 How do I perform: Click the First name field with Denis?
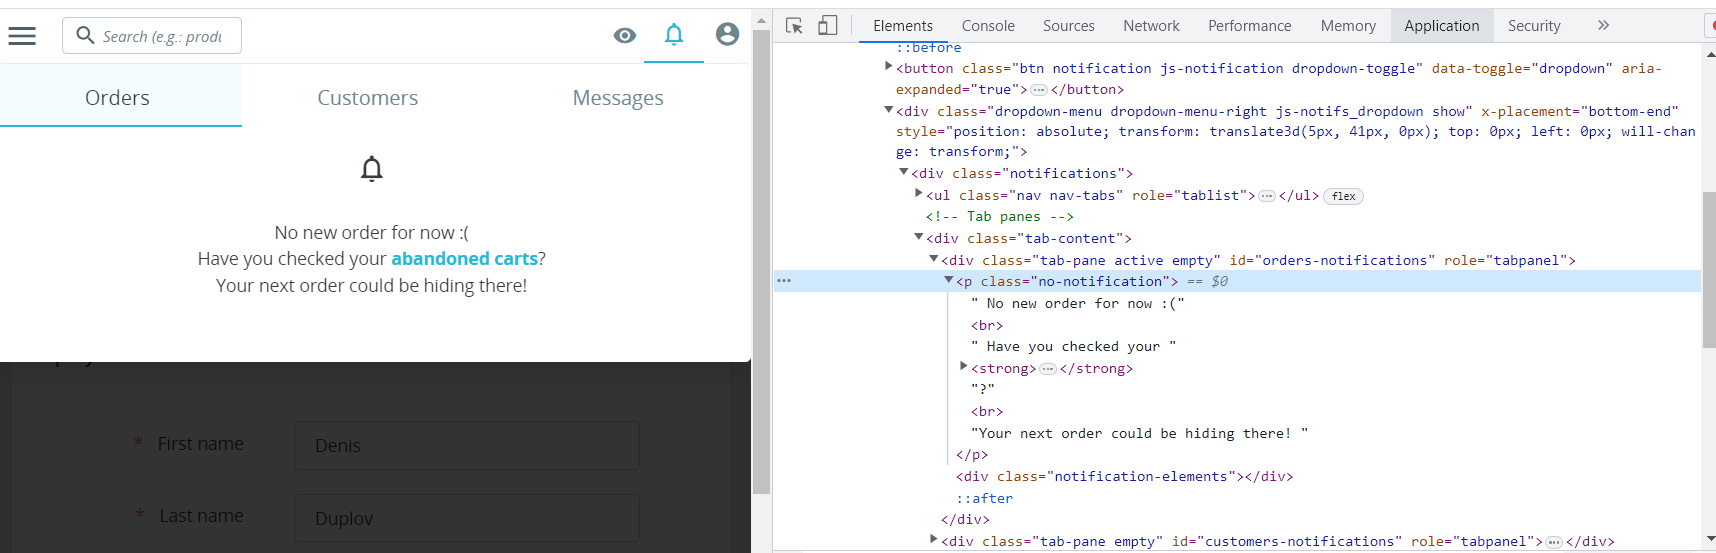467,445
